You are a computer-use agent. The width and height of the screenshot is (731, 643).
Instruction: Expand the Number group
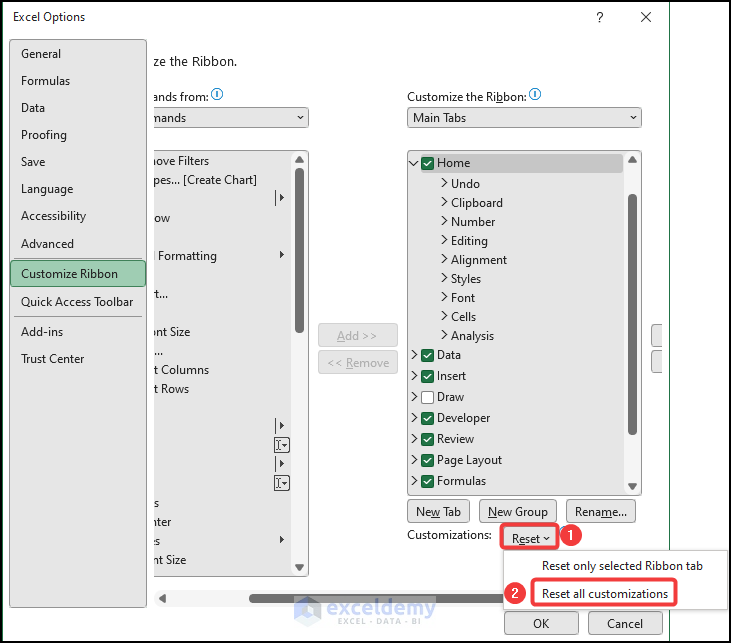click(444, 221)
